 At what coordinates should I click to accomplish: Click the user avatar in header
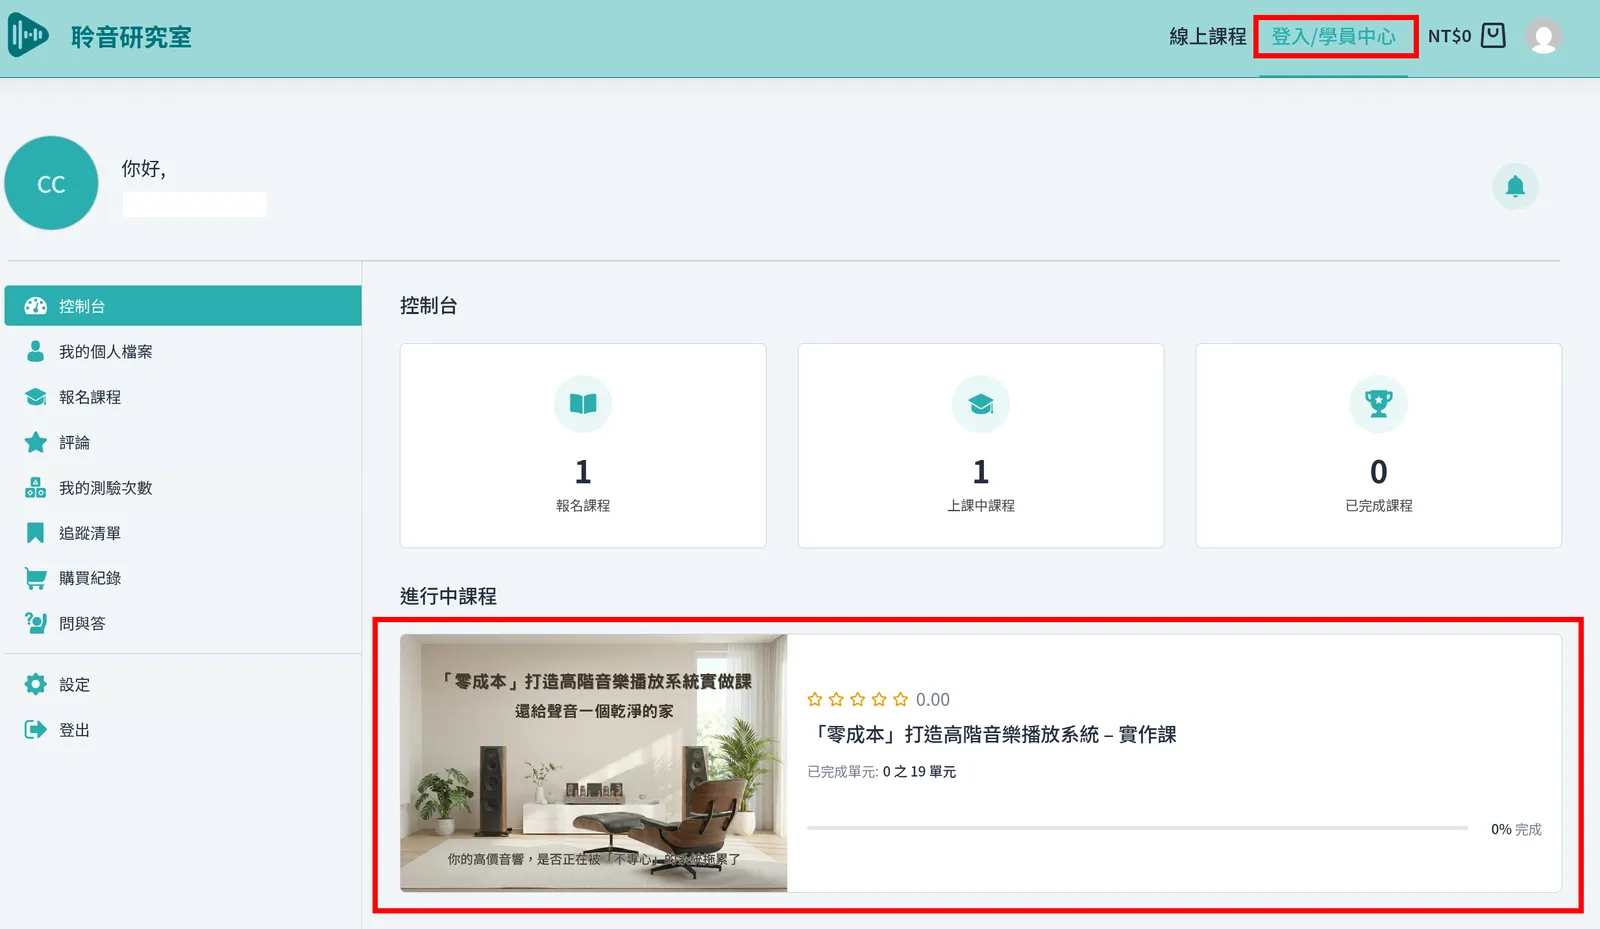click(x=1543, y=37)
